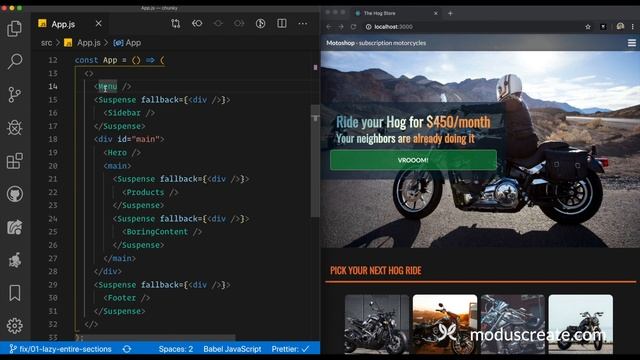Click the synchronize changes icon in status bar
The image size is (640, 360).
pos(127,349)
